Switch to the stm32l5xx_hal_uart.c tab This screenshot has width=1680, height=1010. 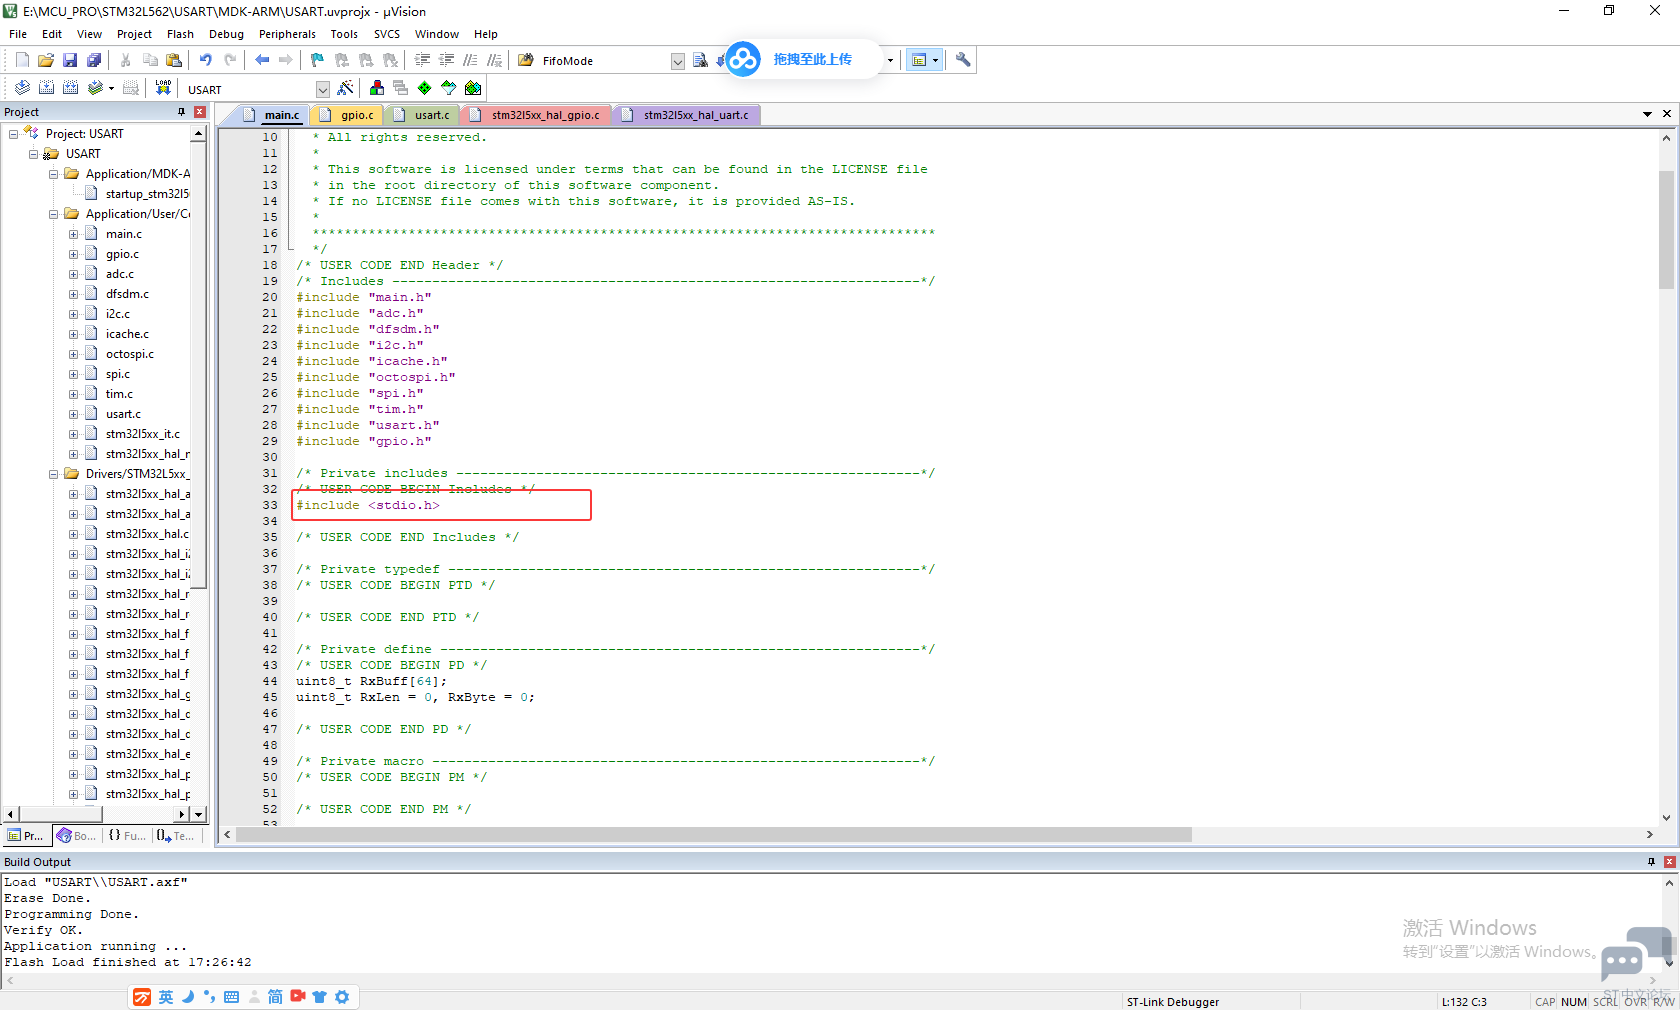(x=688, y=115)
